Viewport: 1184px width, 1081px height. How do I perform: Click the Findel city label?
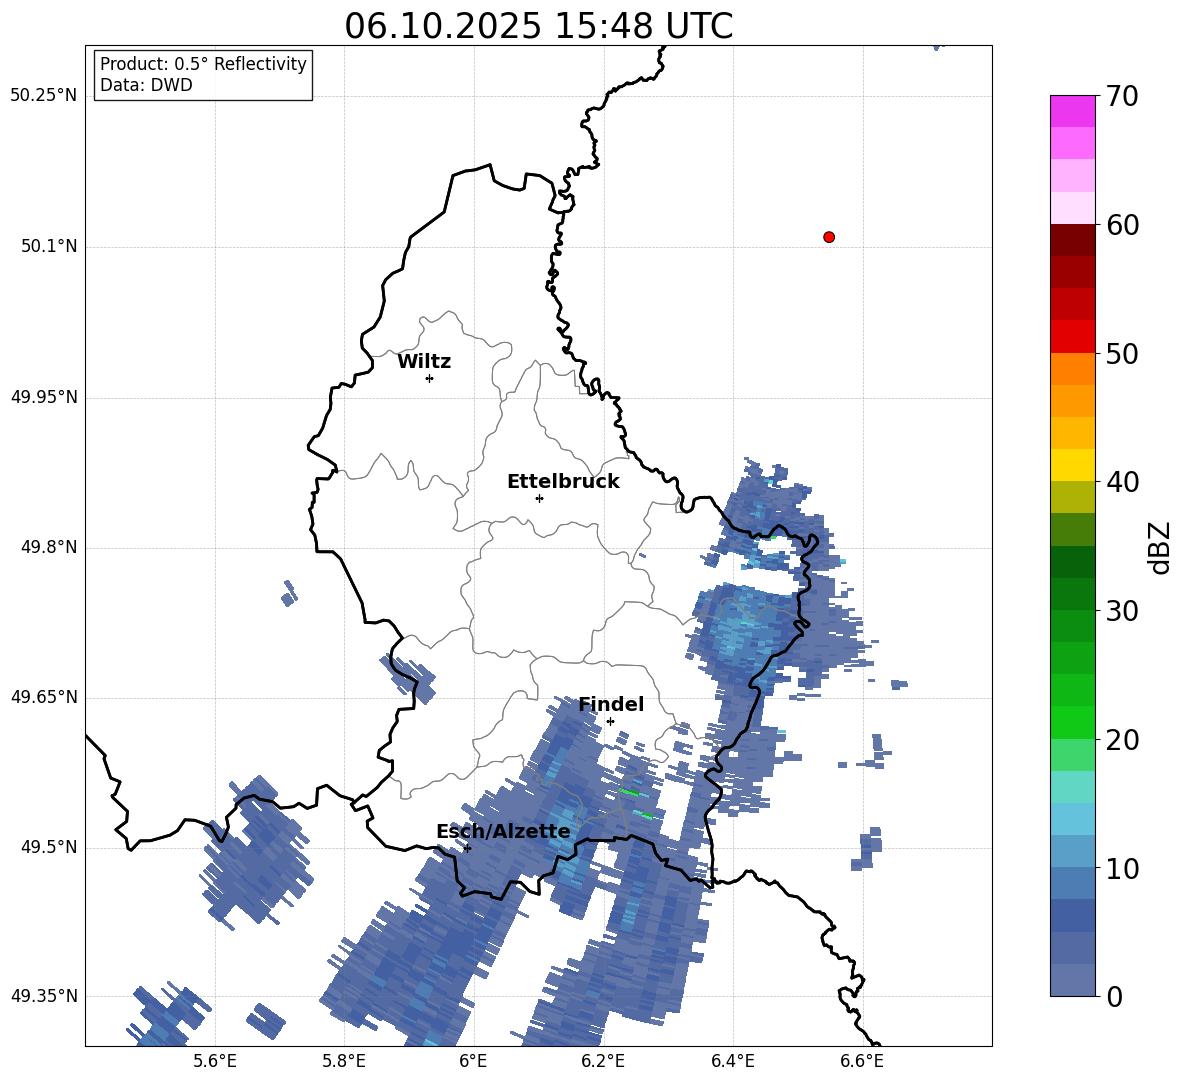[611, 704]
